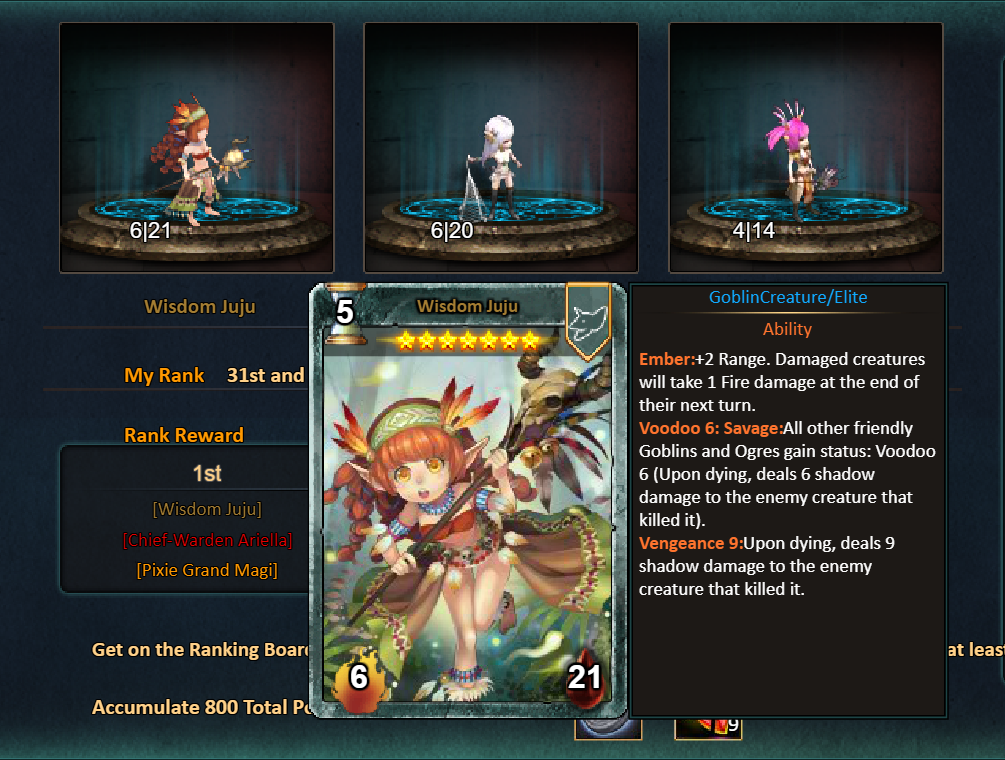The height and width of the screenshot is (760, 1005).
Task: Click the seven gold stars rating row
Action: coord(467,340)
